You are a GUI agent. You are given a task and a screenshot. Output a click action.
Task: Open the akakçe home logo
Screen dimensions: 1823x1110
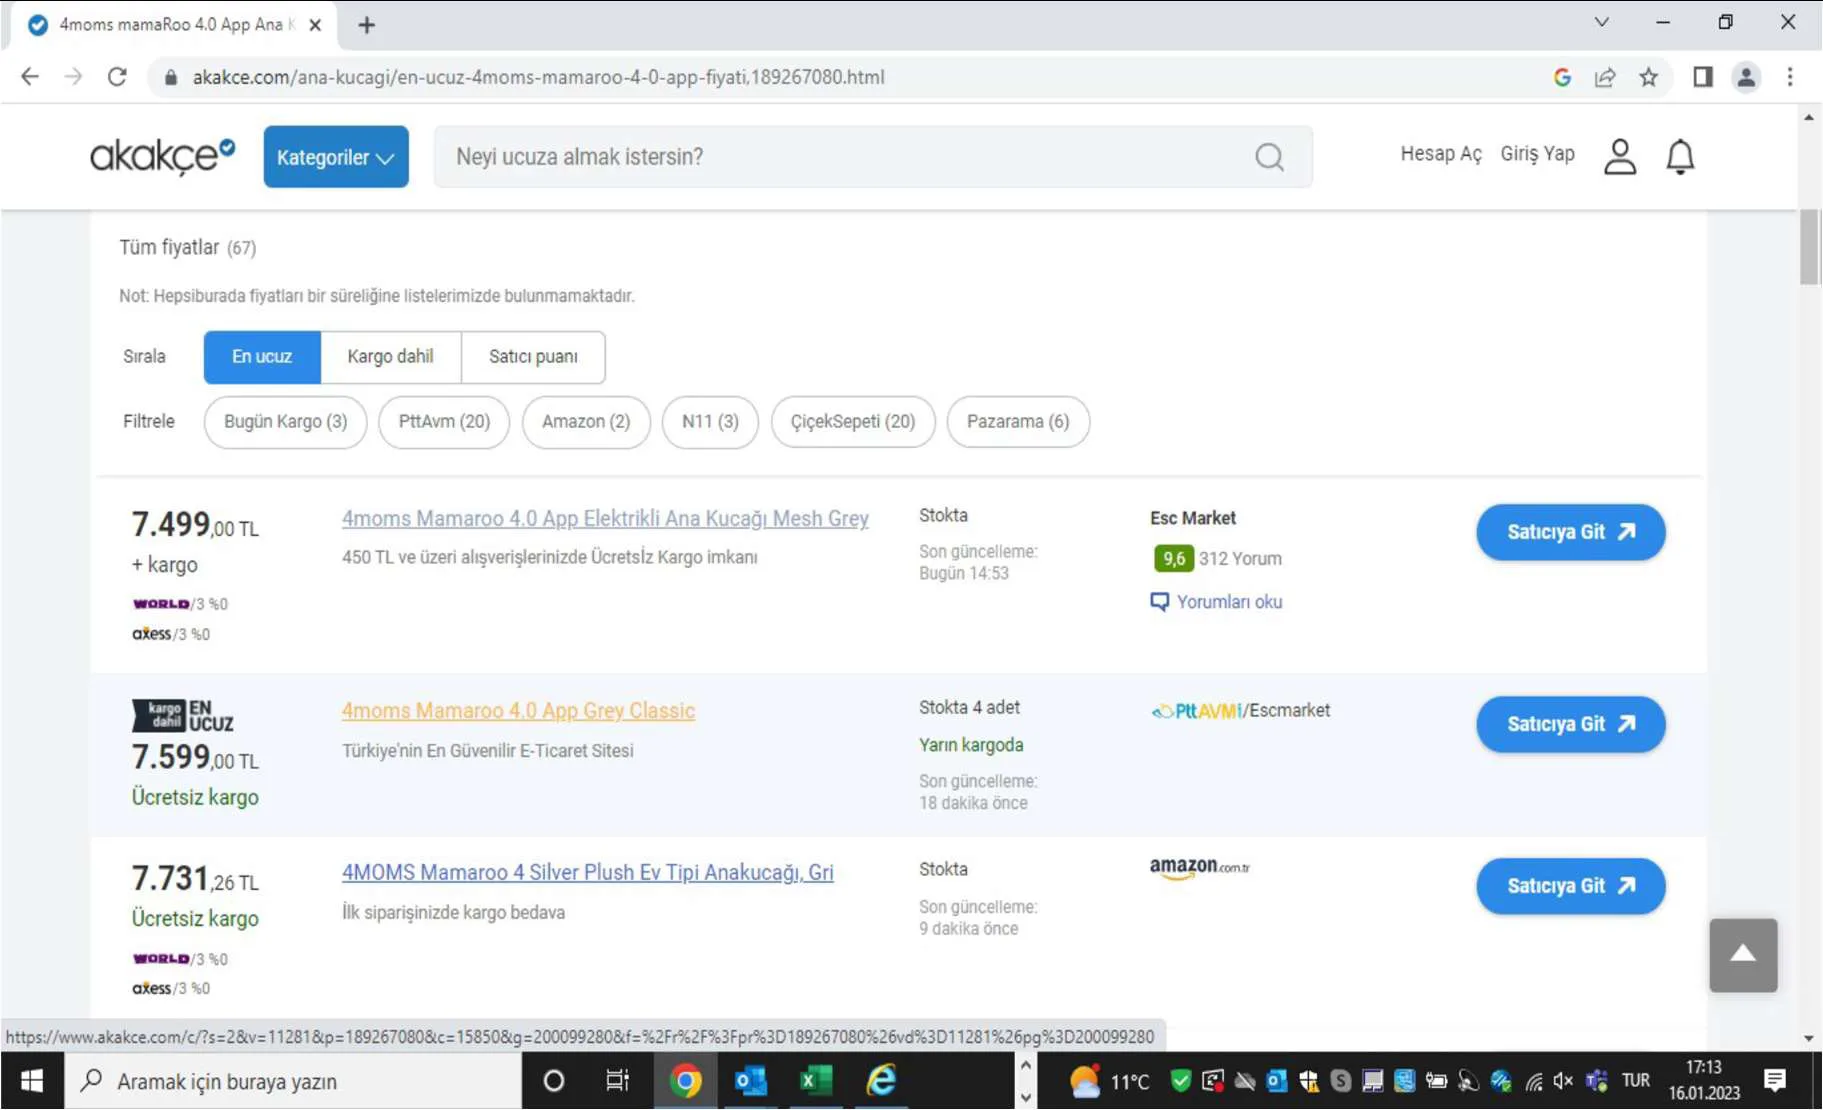point(163,156)
